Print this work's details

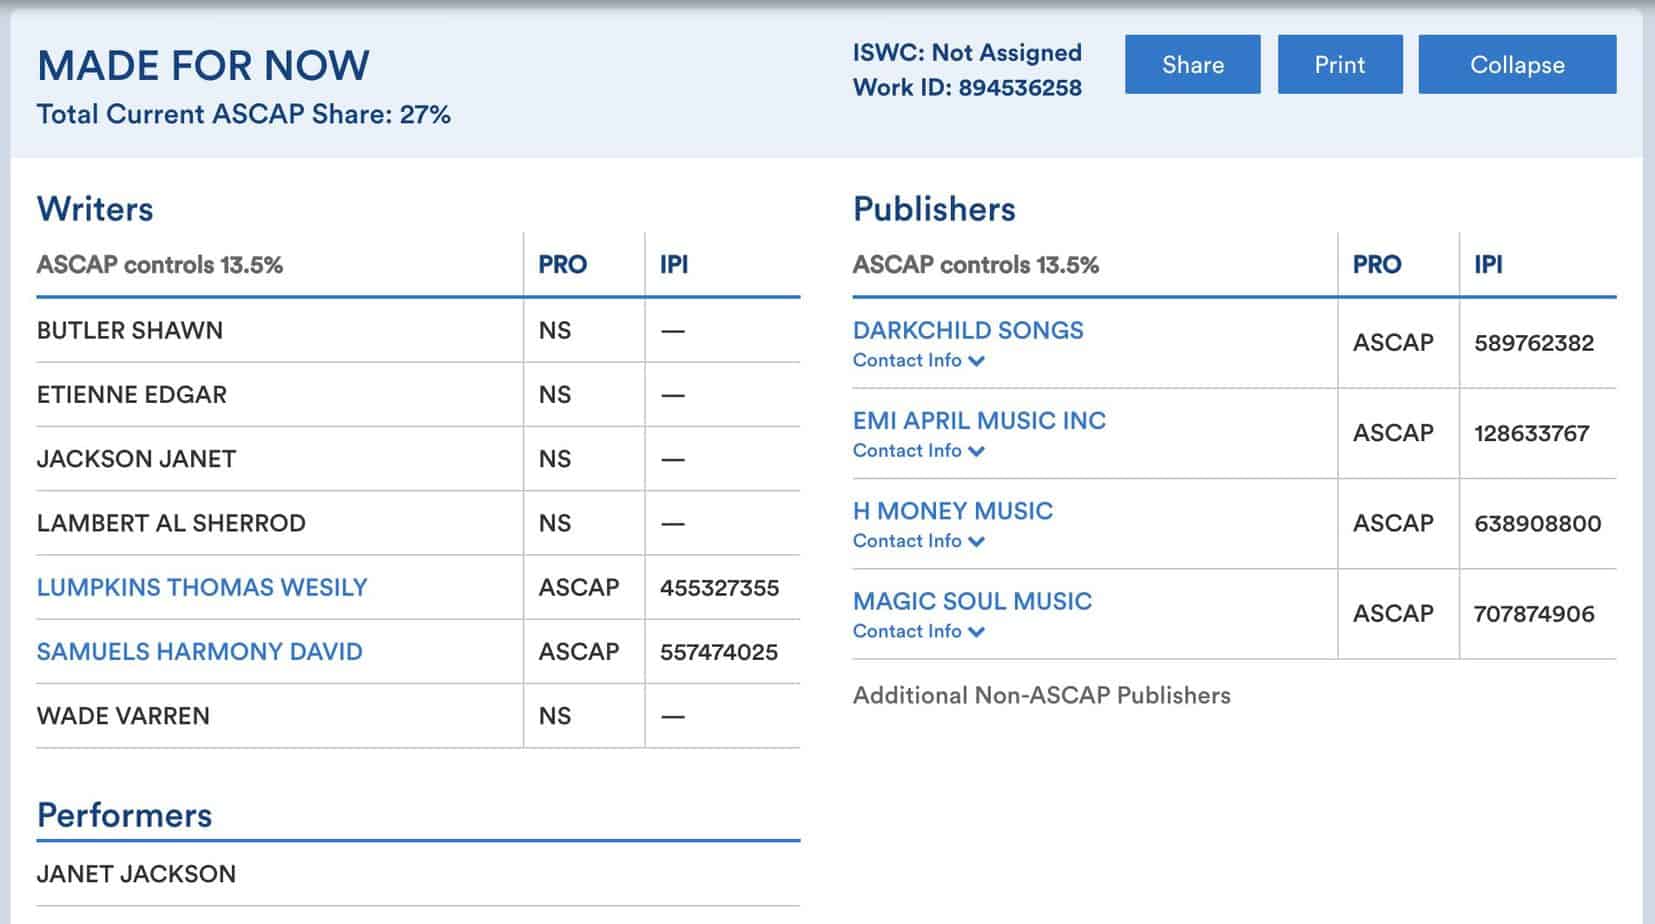[1339, 65]
